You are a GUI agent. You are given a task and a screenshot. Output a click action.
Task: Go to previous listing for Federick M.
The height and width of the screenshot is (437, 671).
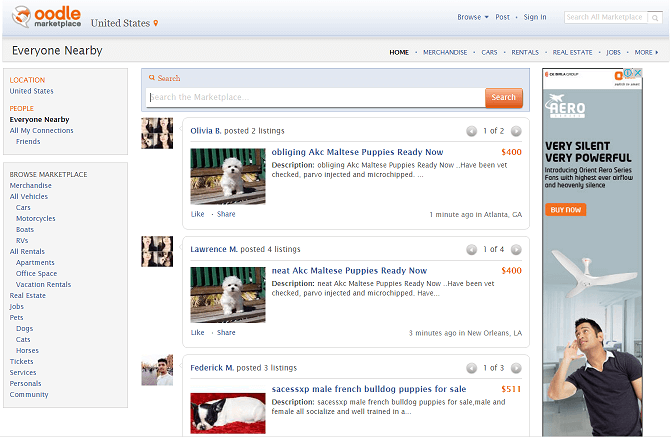point(471,368)
